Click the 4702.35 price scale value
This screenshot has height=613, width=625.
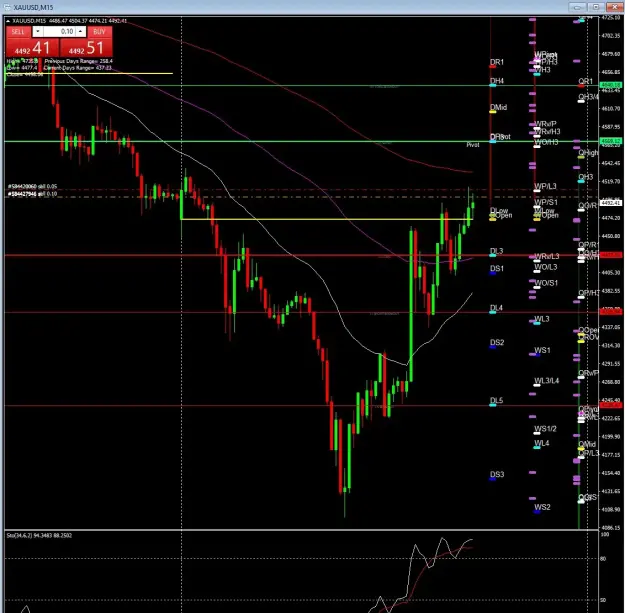pyautogui.click(x=611, y=35)
